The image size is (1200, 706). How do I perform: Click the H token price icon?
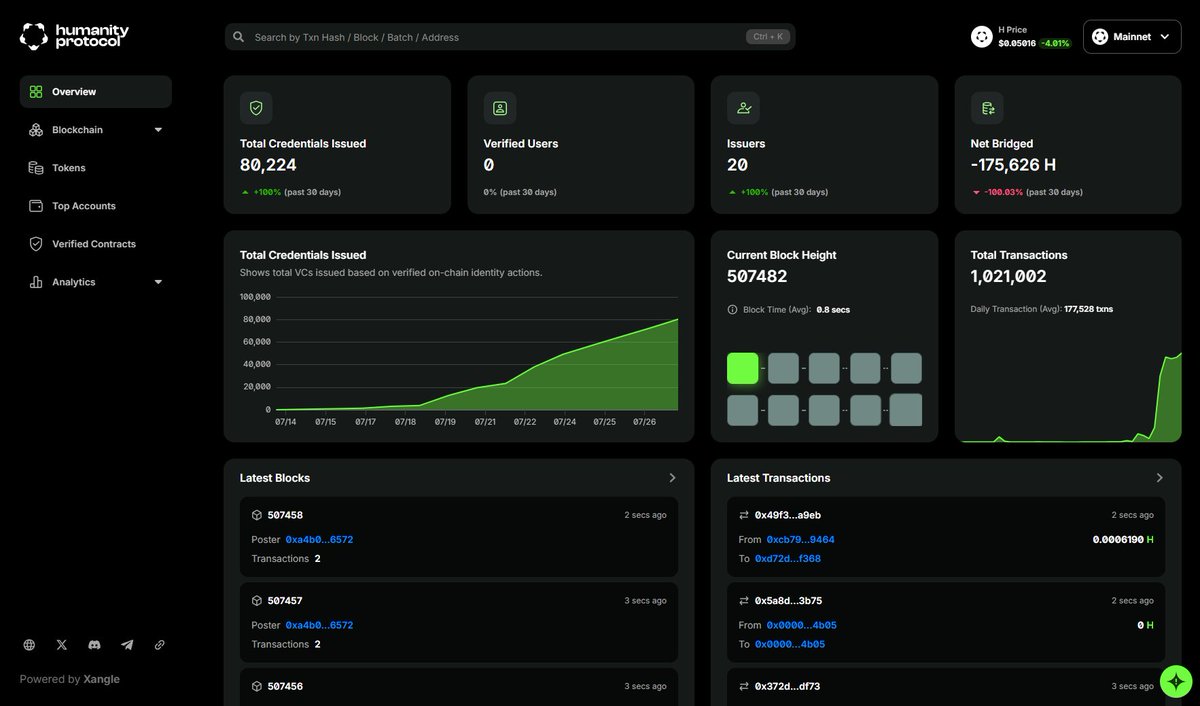(982, 37)
